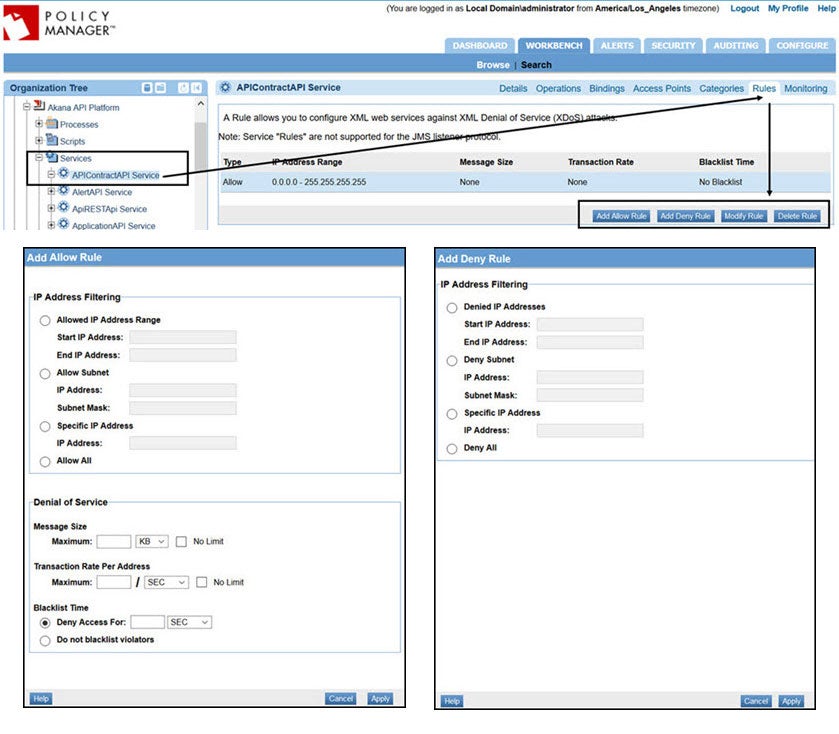Viewport: 839px width, 734px height.
Task: Open the Blacklist Time SEC dropdown
Action: pos(189,622)
